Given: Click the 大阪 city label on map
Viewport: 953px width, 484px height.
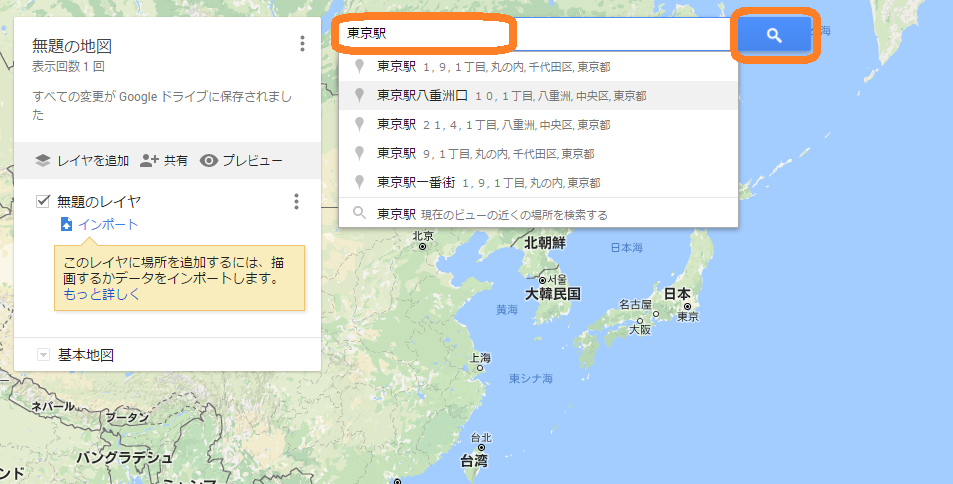Looking at the screenshot, I should (640, 330).
